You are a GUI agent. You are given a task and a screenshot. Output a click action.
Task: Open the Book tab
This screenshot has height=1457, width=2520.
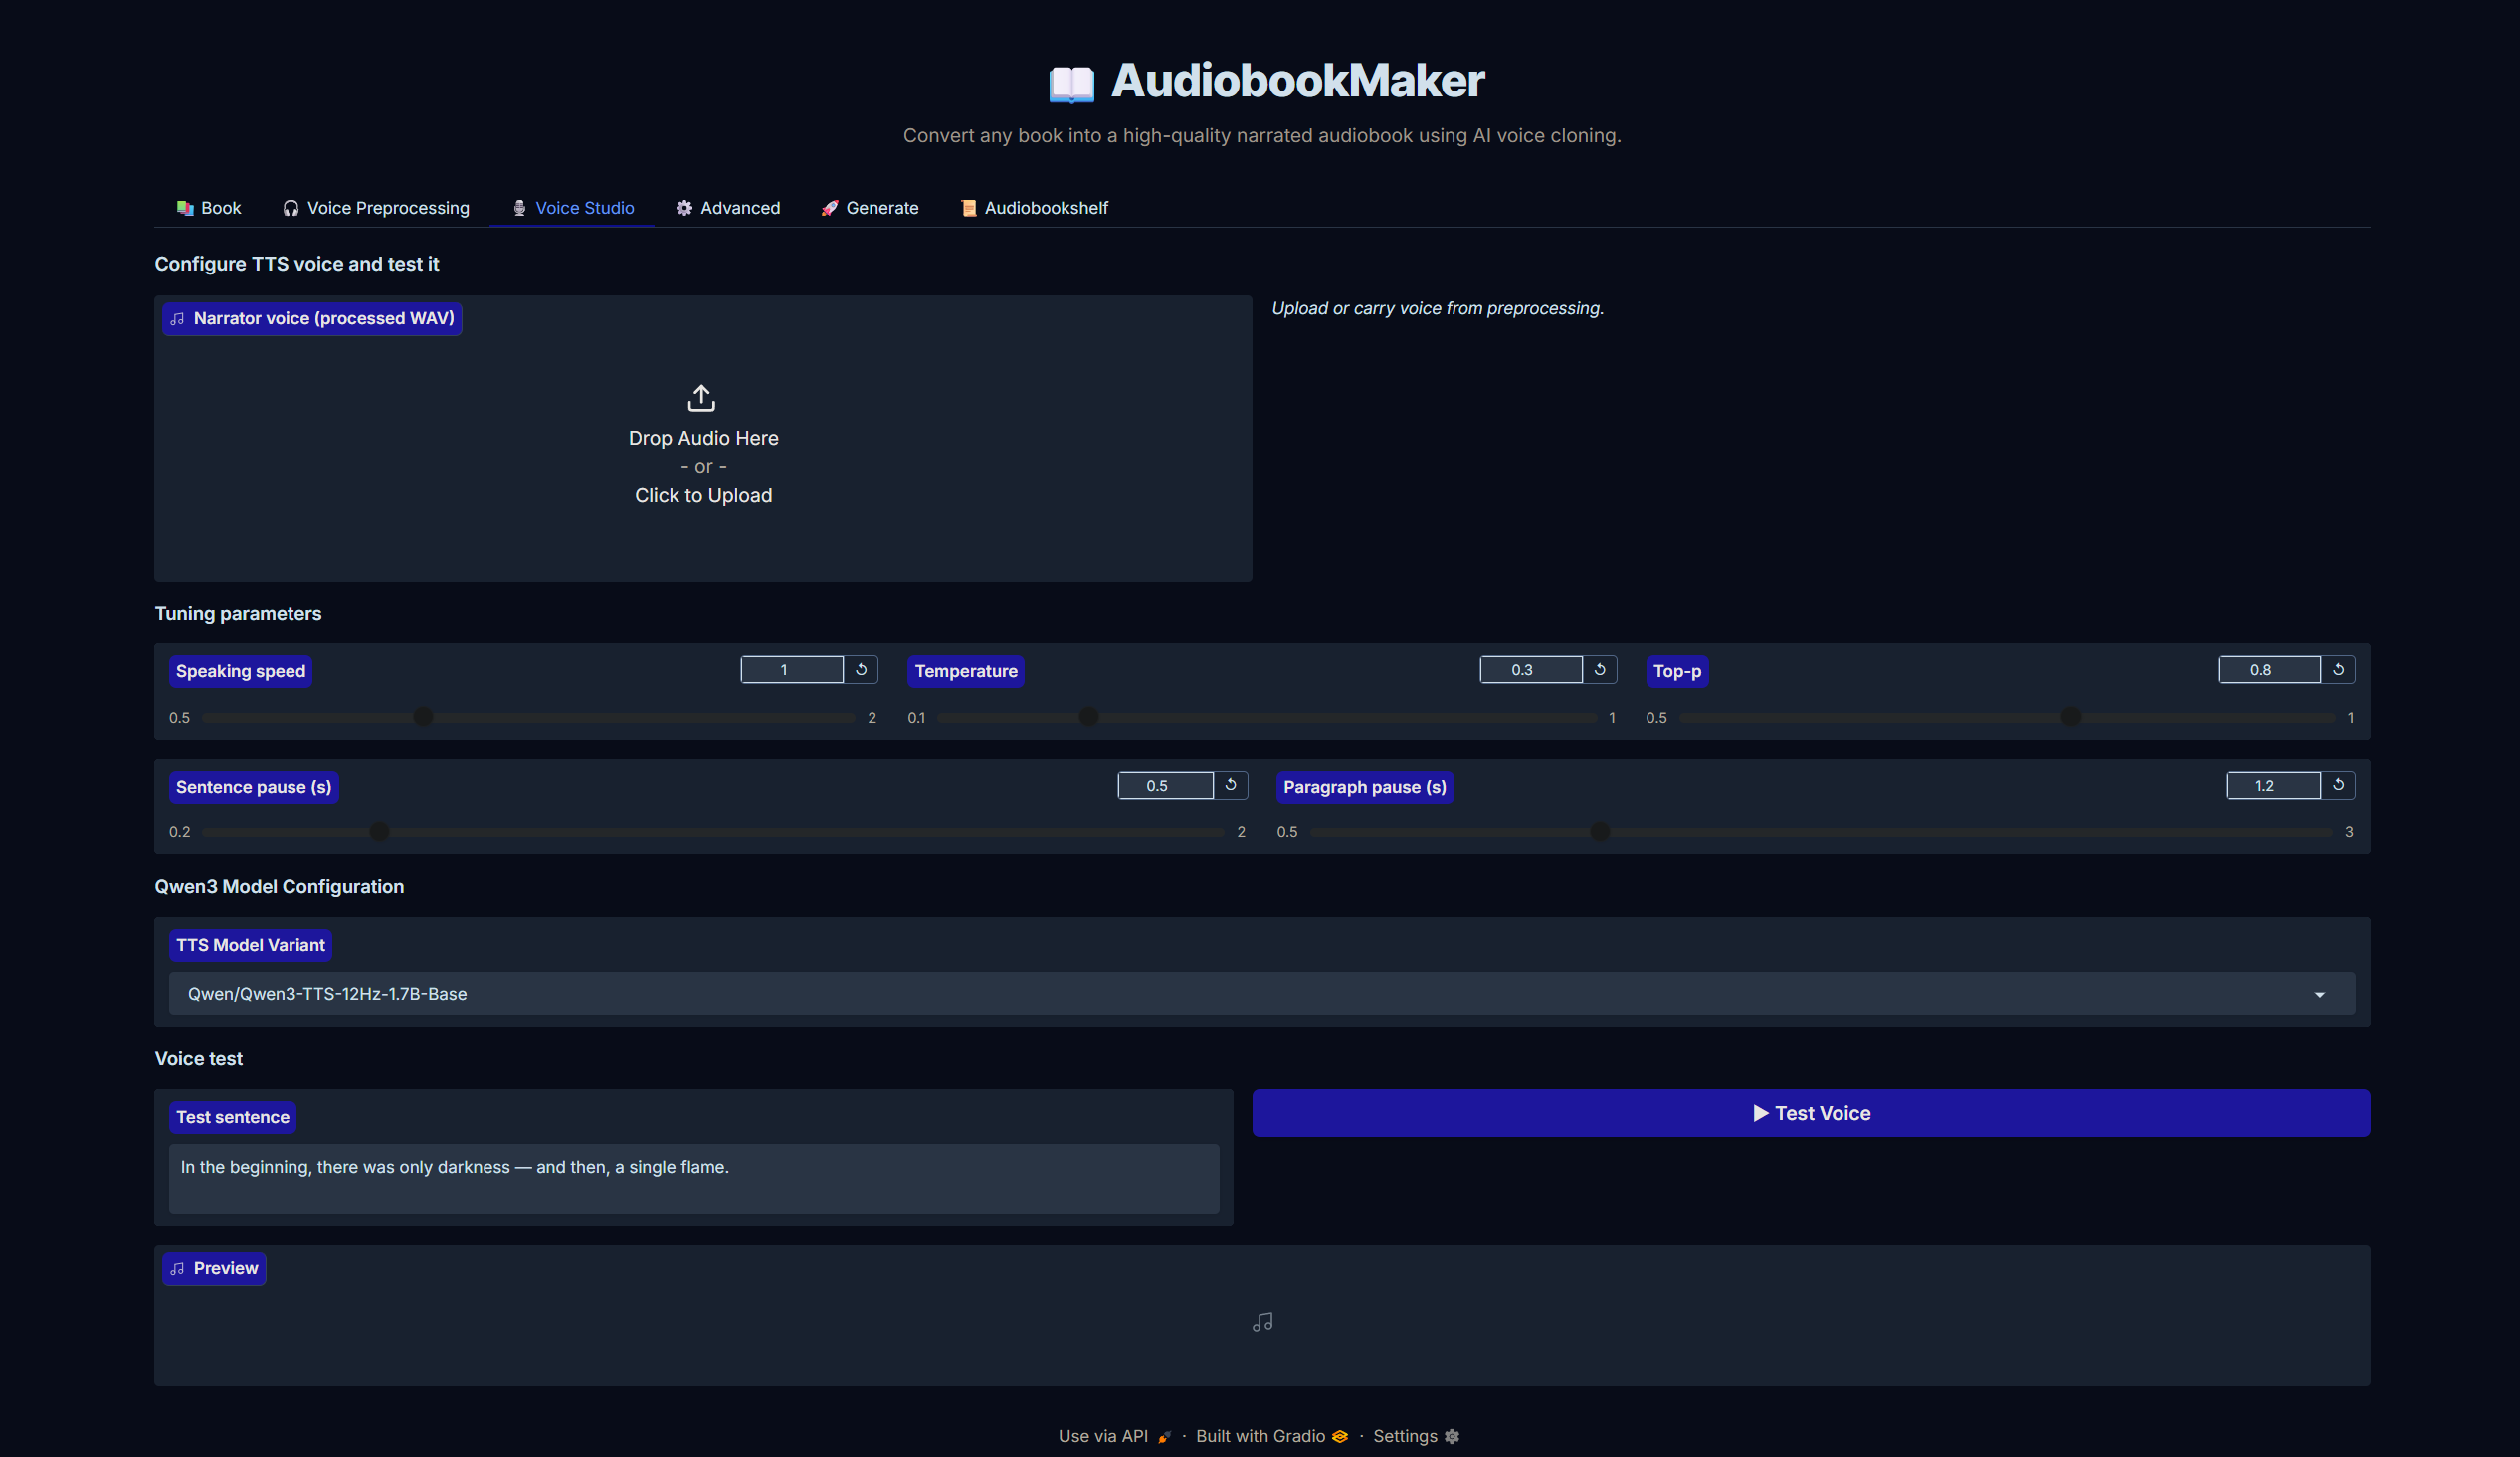click(209, 208)
